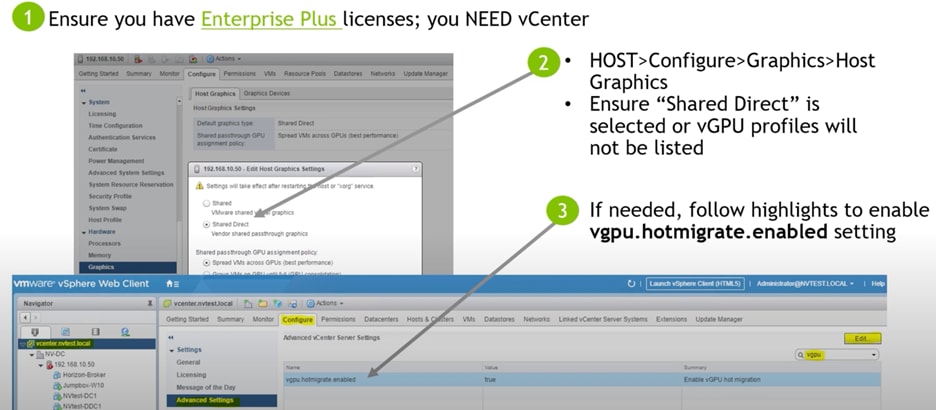Viewport: 936px width, 410px height.
Task: Collapse 192.168.10.50 host tree node
Action: 41,365
